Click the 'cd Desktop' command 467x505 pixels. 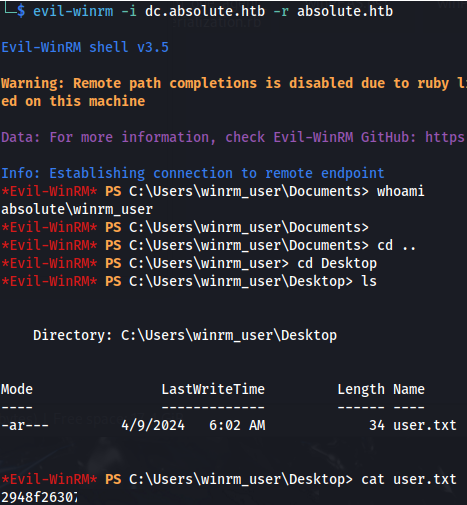tap(337, 263)
